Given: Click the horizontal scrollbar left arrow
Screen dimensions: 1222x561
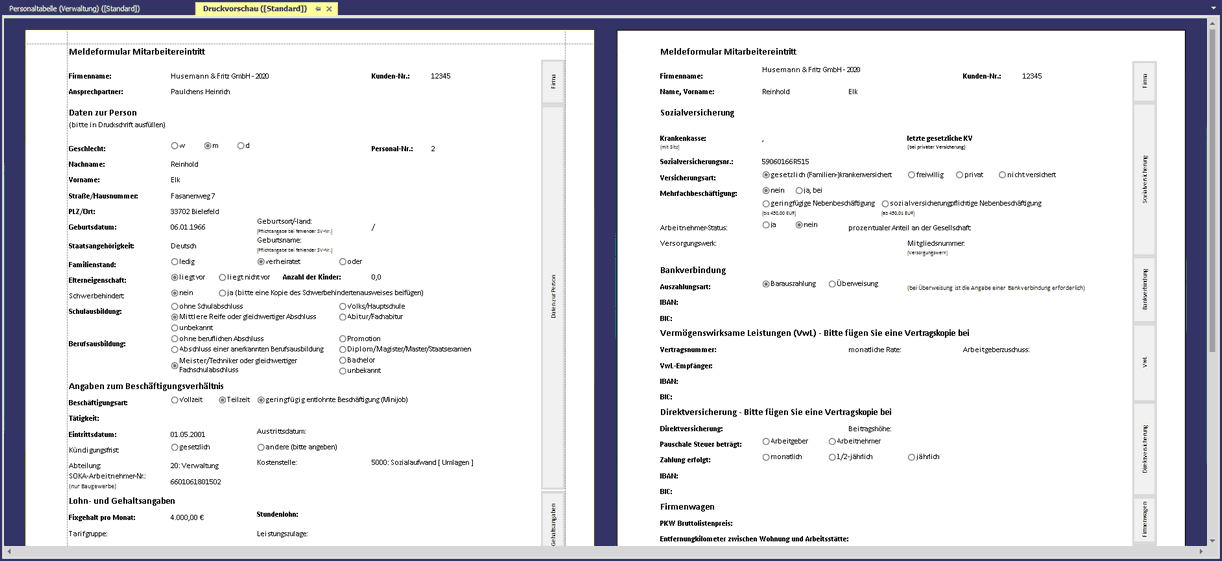Looking at the screenshot, I should click(9, 552).
